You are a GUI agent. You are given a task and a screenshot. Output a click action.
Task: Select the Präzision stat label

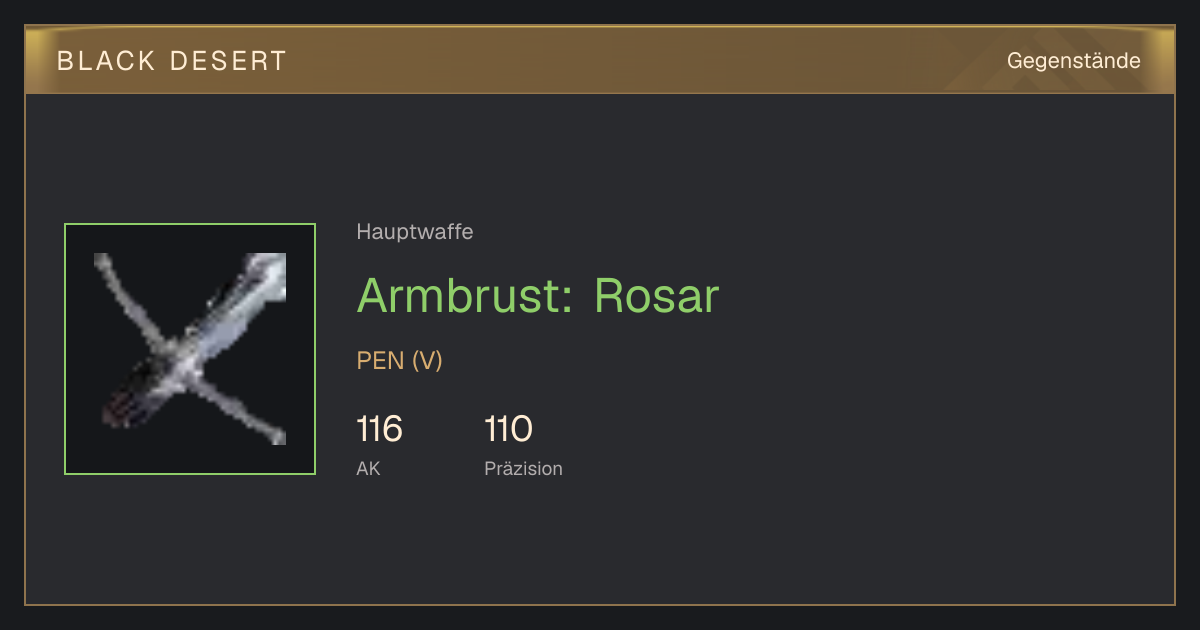(x=523, y=468)
